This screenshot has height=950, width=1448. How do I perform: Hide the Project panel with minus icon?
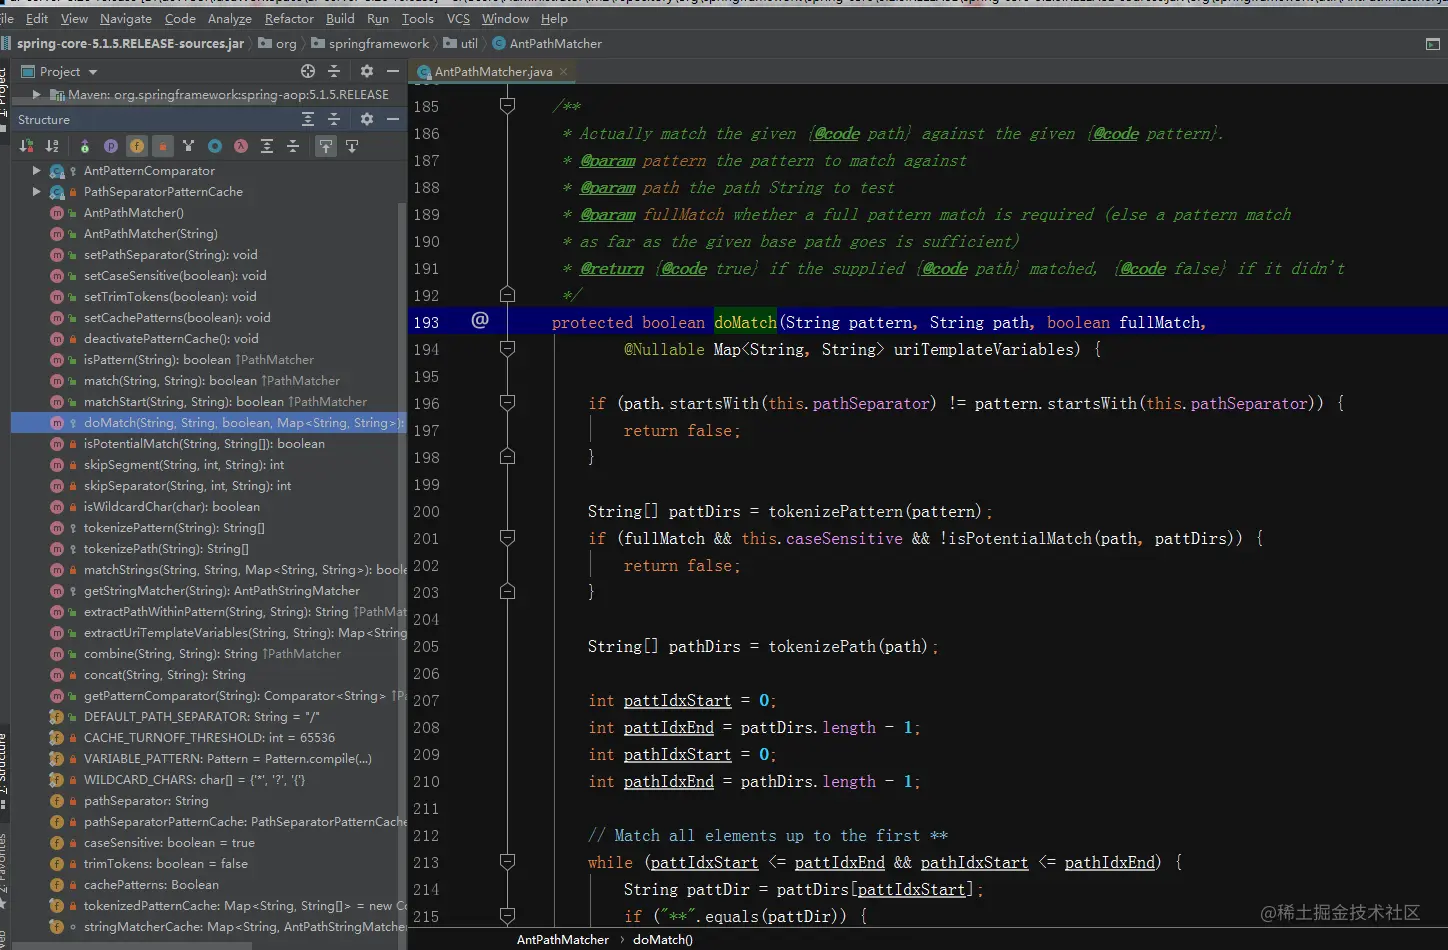click(x=393, y=71)
